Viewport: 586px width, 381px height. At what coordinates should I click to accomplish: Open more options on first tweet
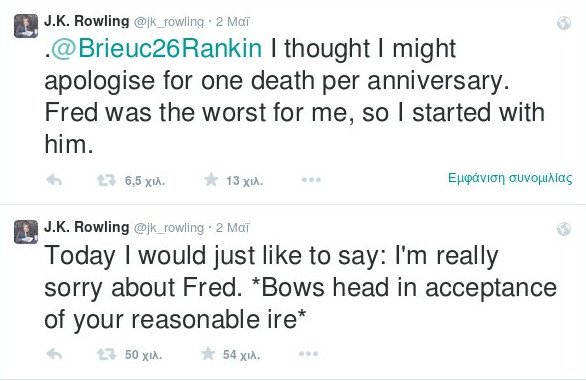click(311, 180)
